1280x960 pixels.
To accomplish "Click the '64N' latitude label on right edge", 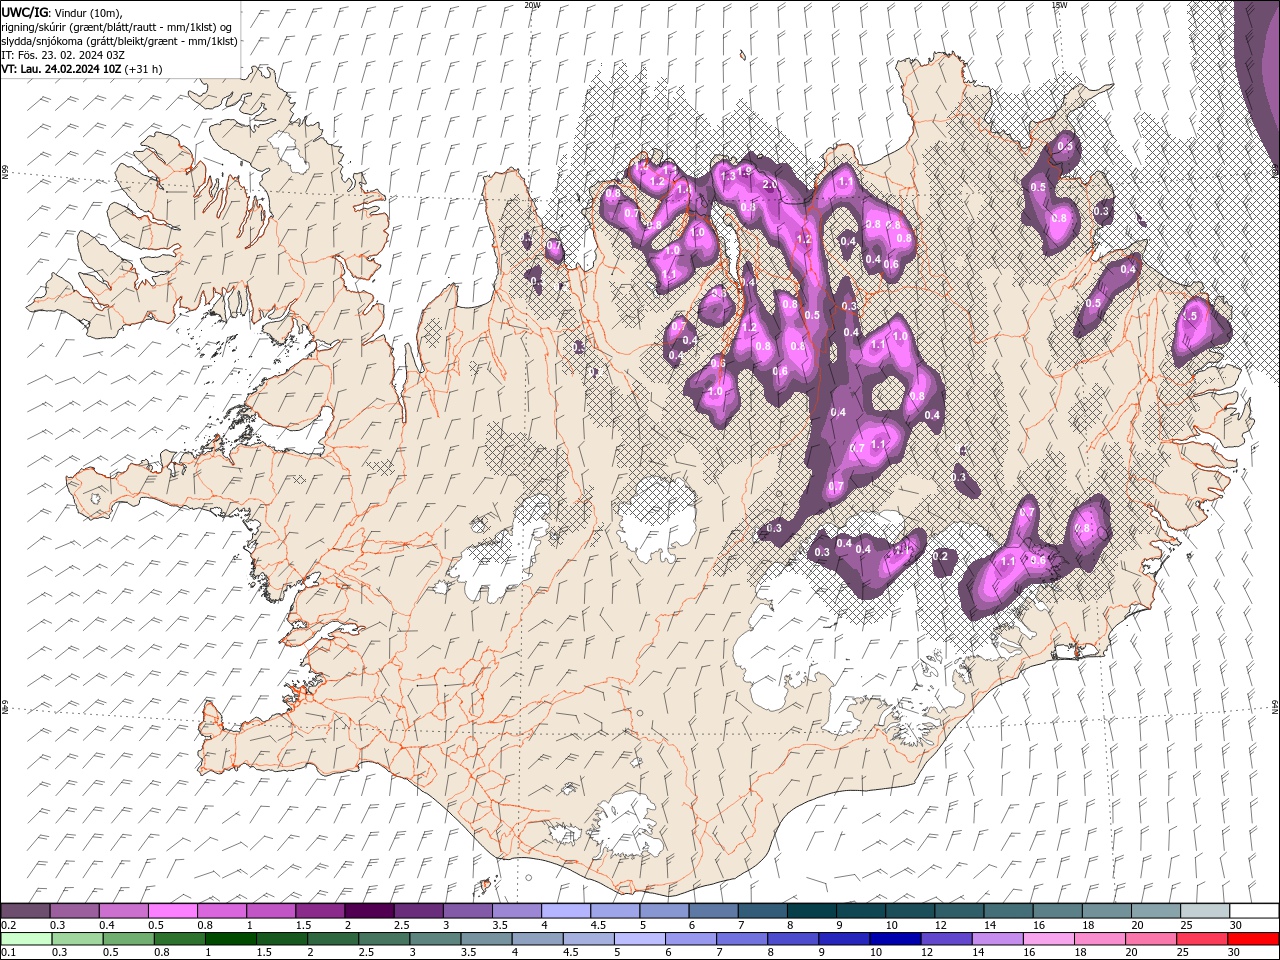I will (1275, 706).
